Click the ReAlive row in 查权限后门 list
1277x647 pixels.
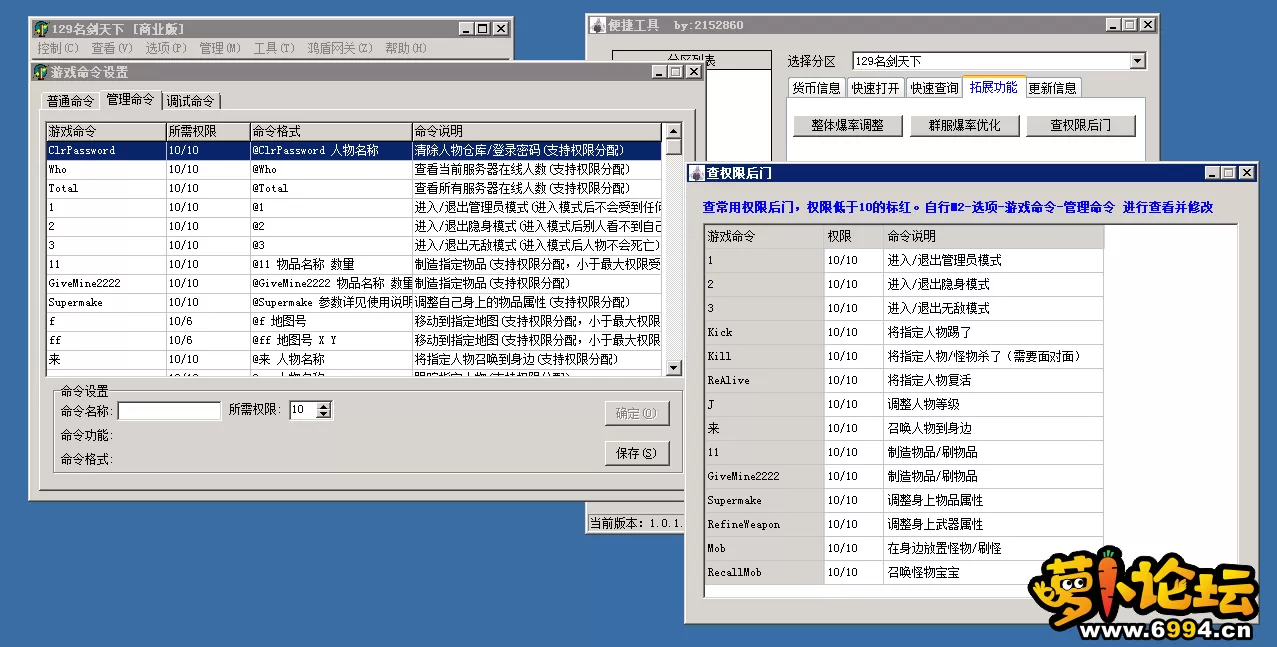coord(904,380)
